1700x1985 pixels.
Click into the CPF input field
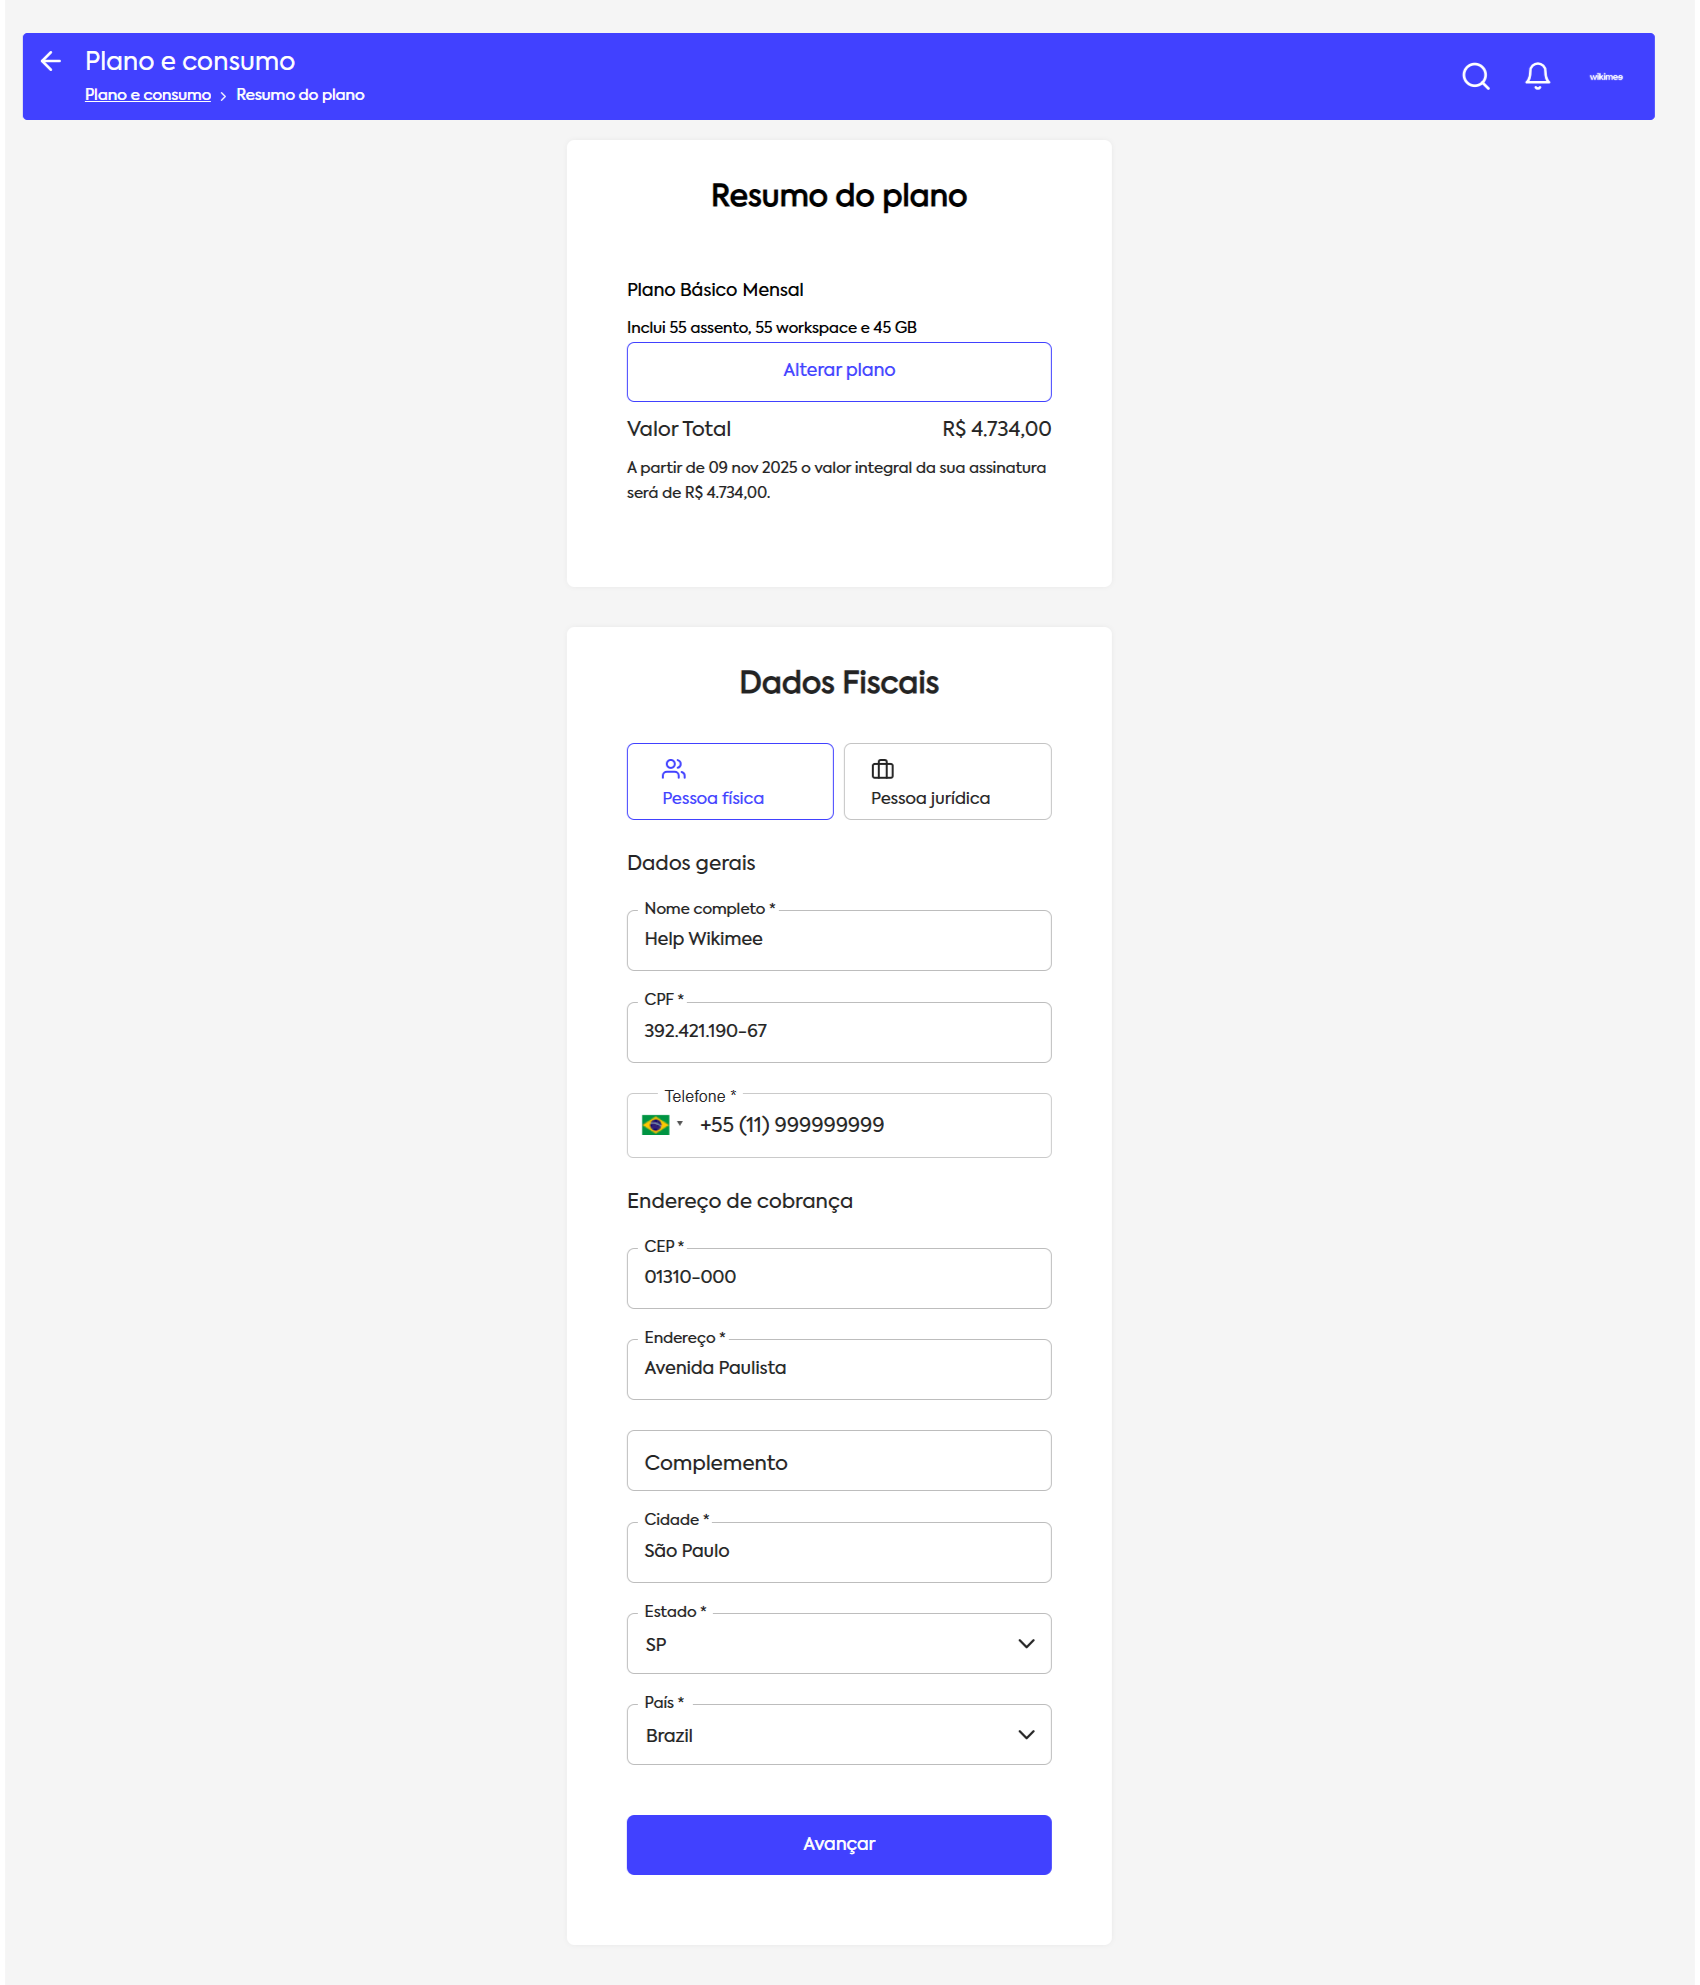pos(838,1032)
